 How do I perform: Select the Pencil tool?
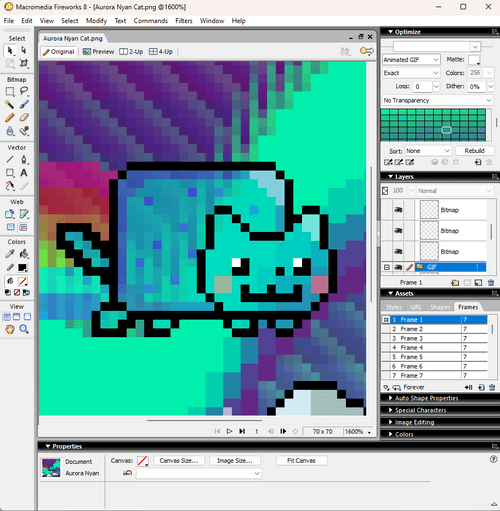(x=10, y=117)
